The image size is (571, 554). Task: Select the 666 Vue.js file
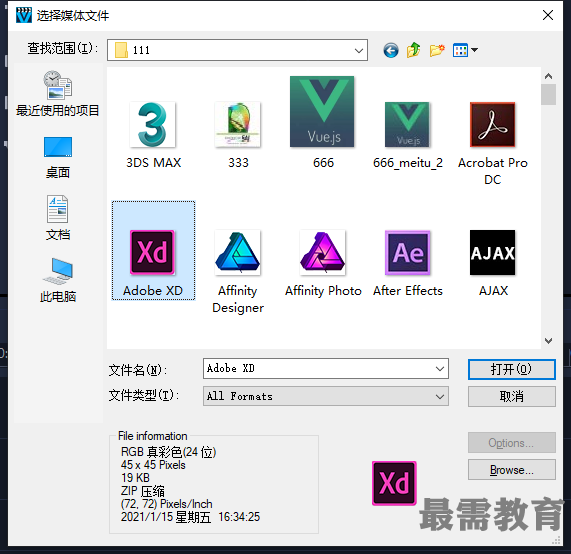click(x=322, y=111)
